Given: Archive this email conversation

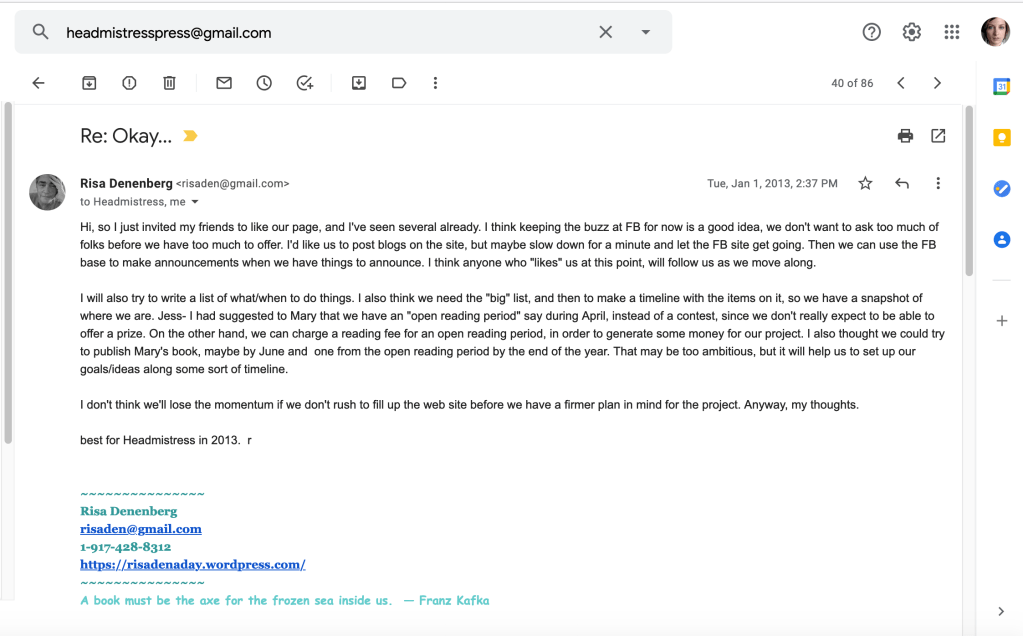Looking at the screenshot, I should tap(89, 83).
